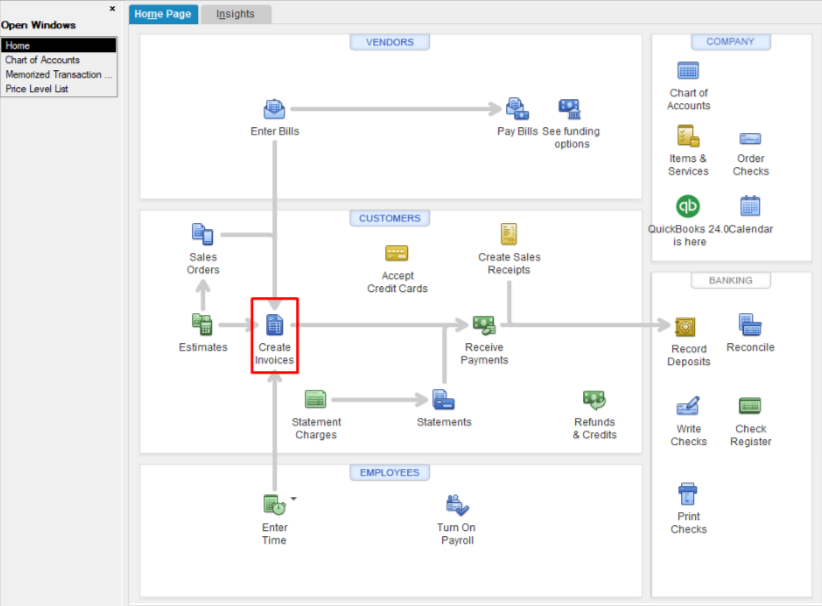Select the Statement Charges icon

click(x=316, y=397)
